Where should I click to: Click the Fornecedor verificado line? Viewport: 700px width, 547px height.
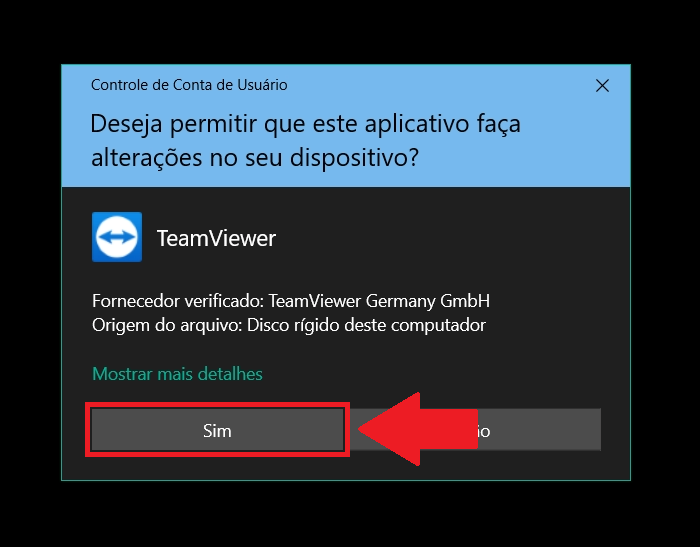coord(291,301)
